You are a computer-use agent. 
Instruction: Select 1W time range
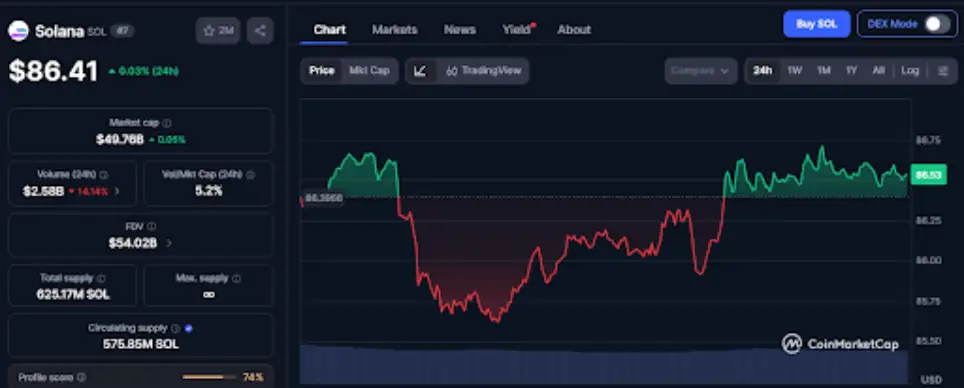pyautogui.click(x=794, y=71)
